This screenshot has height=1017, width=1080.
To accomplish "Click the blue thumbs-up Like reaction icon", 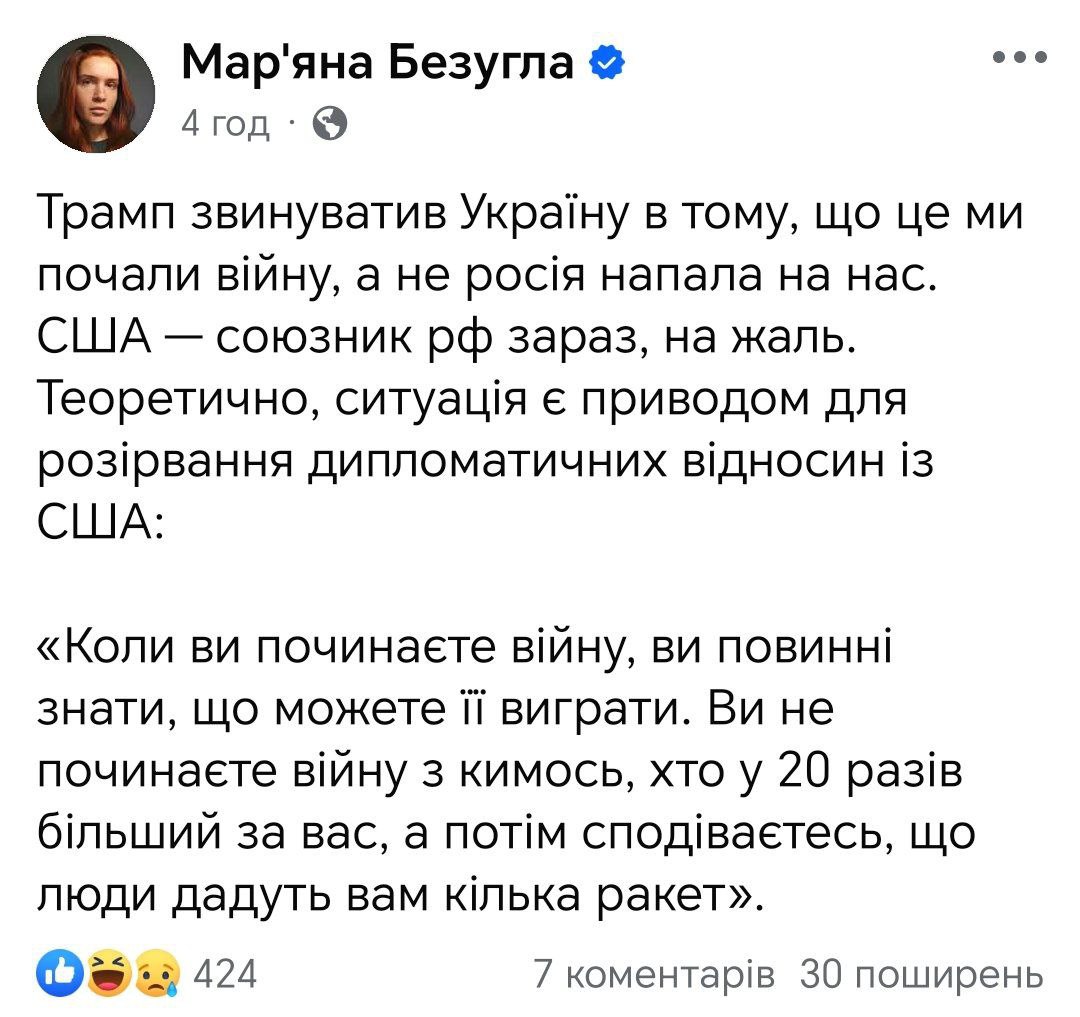I will click(x=58, y=971).
